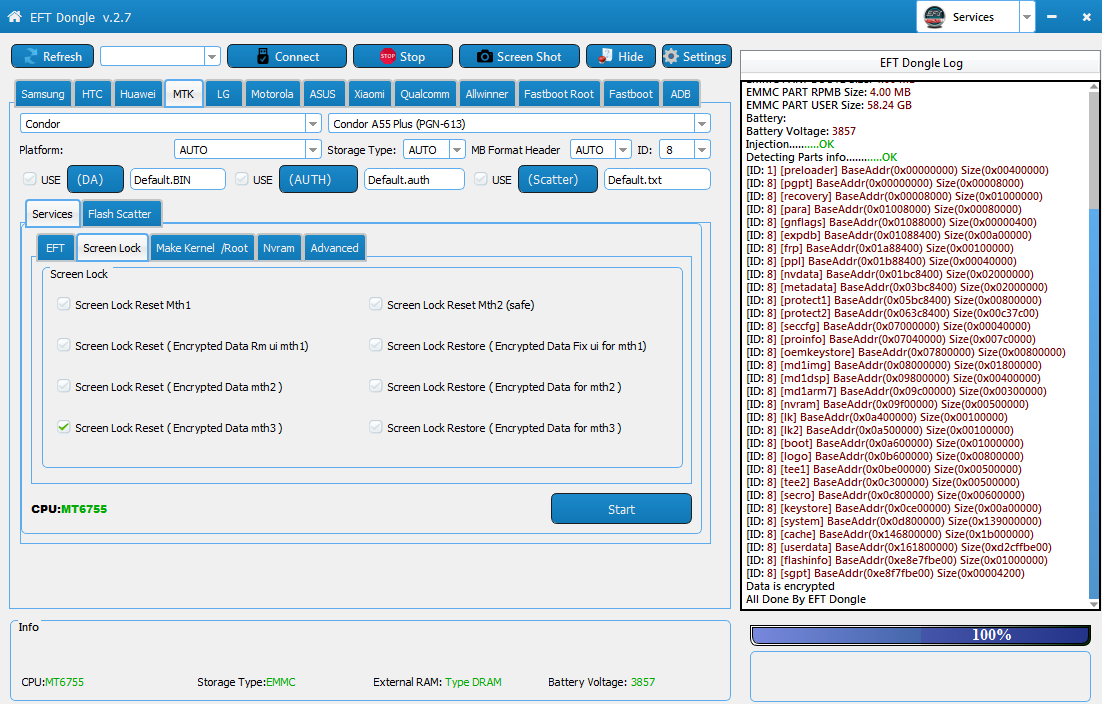Click the camera icon for Screen Shot
Screen dimensions: 1102x704
485,56
